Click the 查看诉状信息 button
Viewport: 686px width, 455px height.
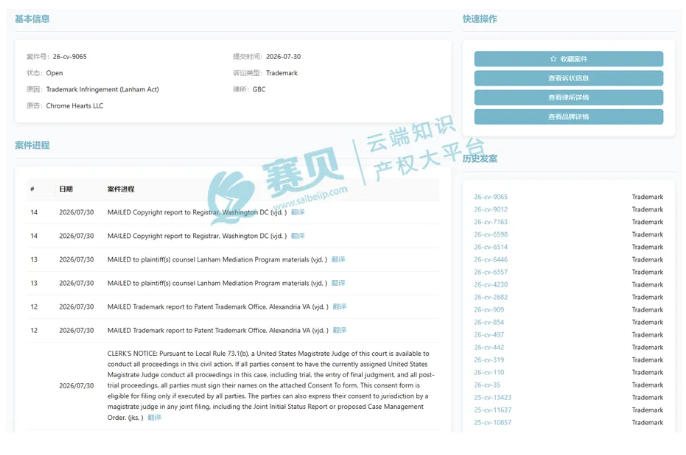pos(568,78)
